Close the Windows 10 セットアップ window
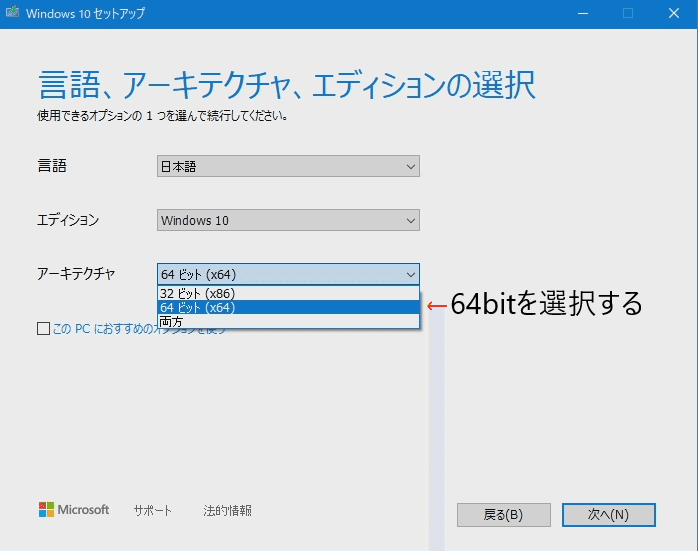The image size is (698, 551). 674,13
